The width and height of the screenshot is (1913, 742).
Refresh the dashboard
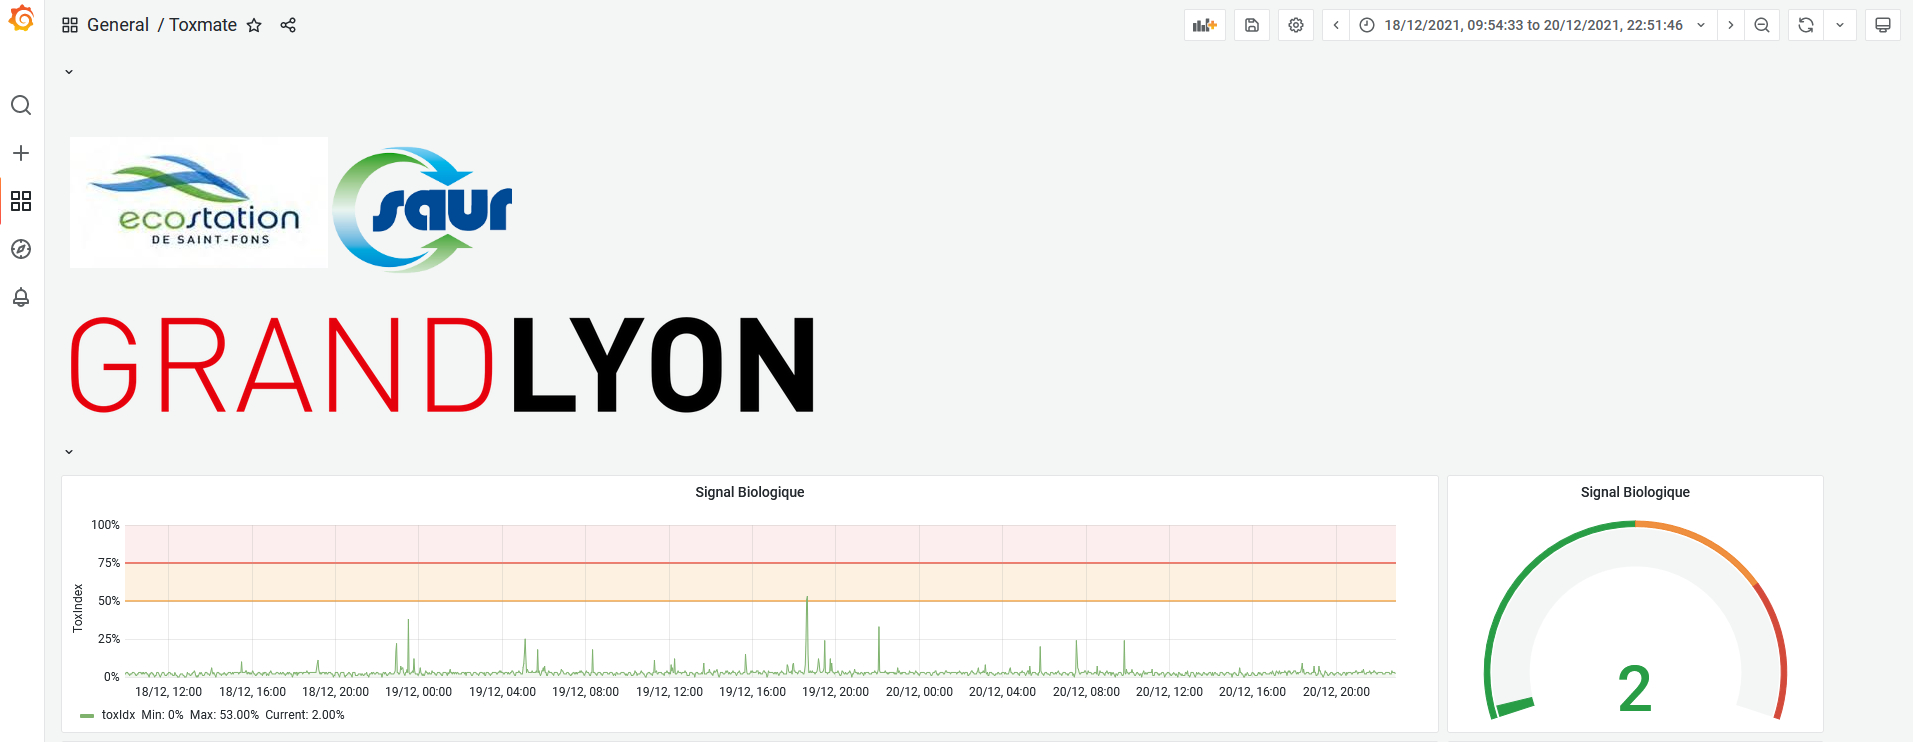[1806, 25]
